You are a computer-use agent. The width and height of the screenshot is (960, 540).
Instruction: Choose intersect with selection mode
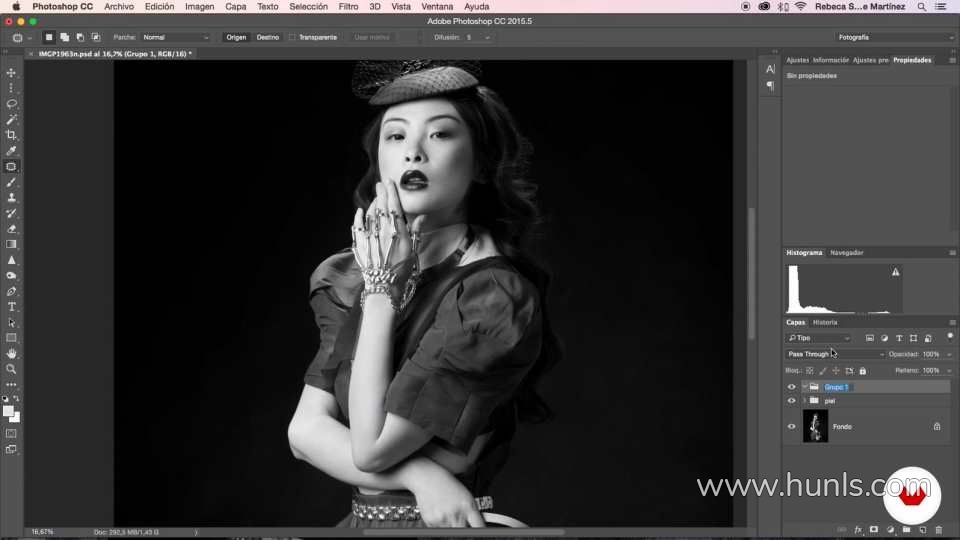(96, 37)
